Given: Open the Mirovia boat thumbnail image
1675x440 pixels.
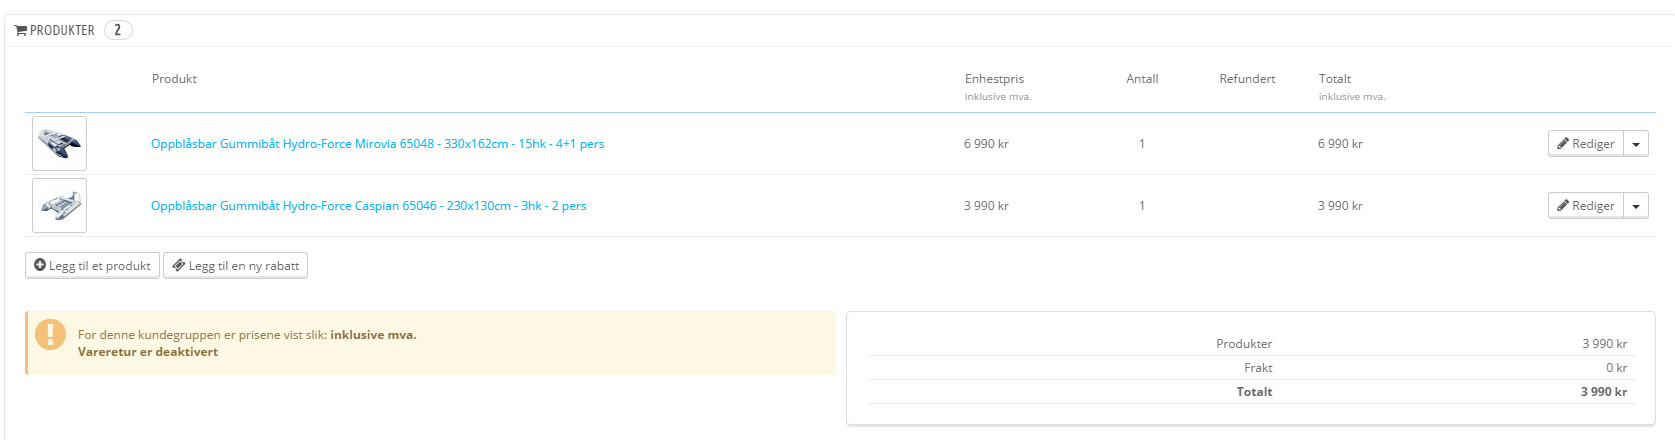Looking at the screenshot, I should click(59, 144).
